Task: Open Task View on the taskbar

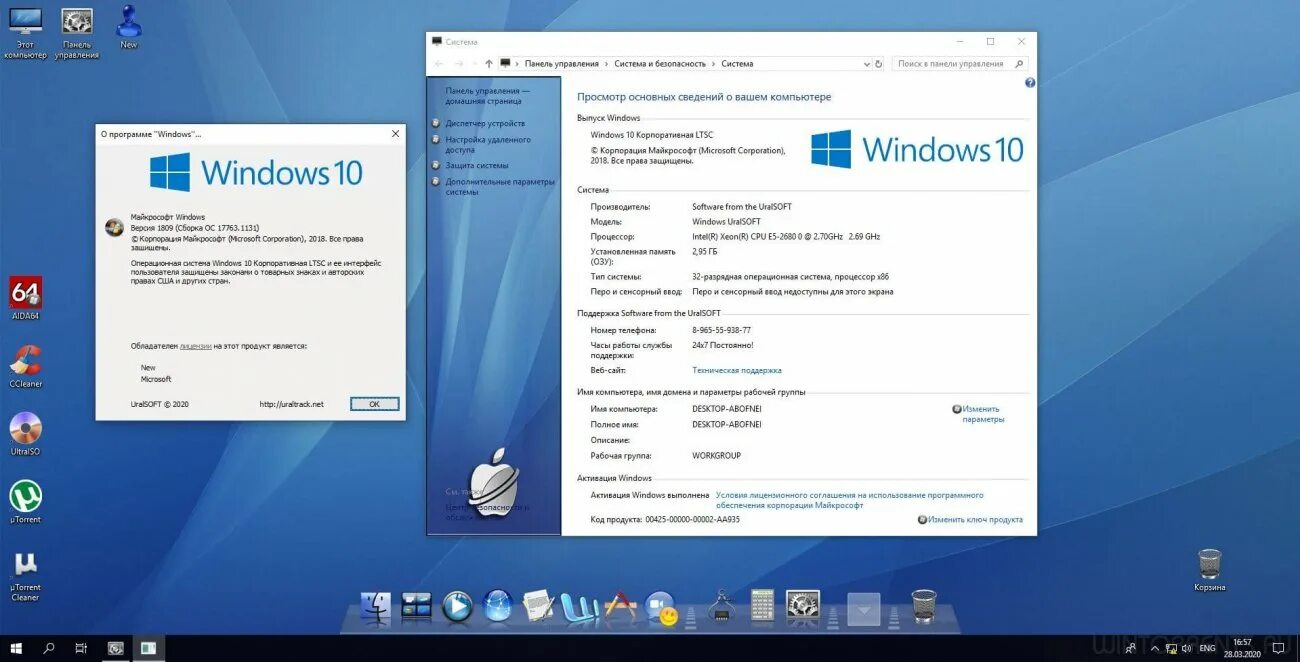Action: point(81,648)
